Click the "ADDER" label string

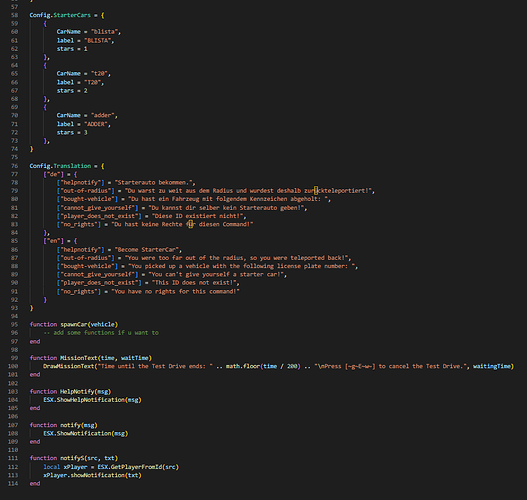96,124
